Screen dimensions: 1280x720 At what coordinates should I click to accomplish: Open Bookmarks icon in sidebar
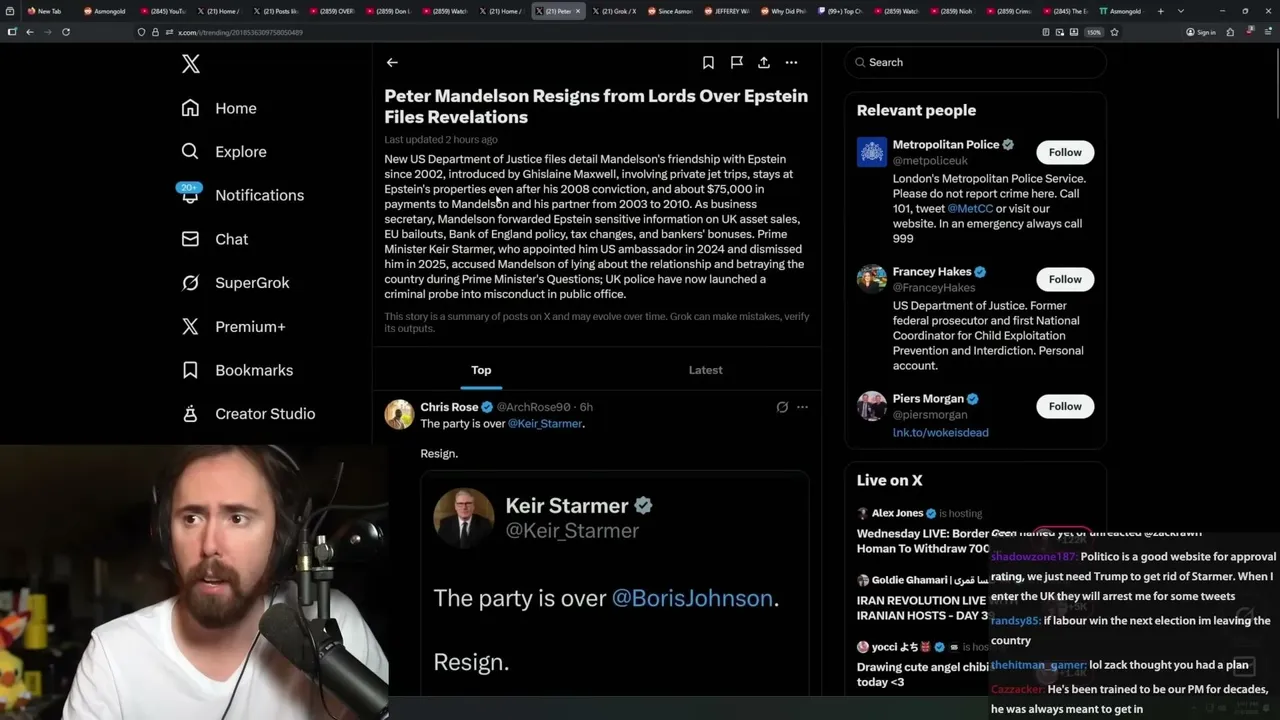[190, 370]
